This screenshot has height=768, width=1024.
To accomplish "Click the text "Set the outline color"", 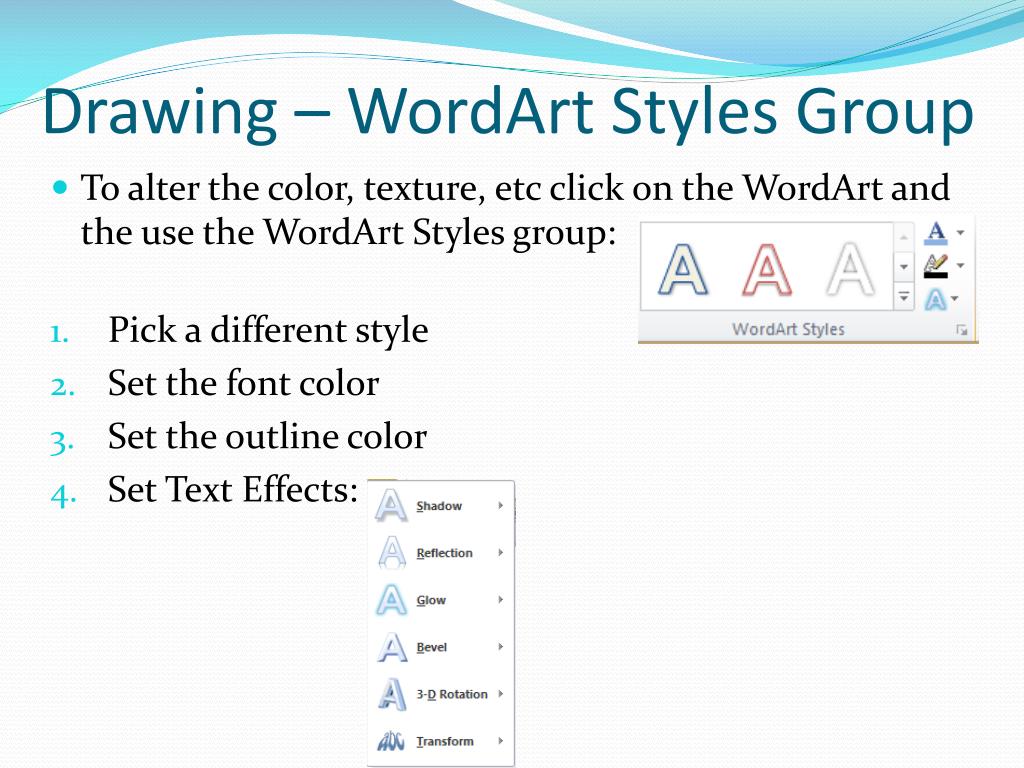I will click(267, 437).
